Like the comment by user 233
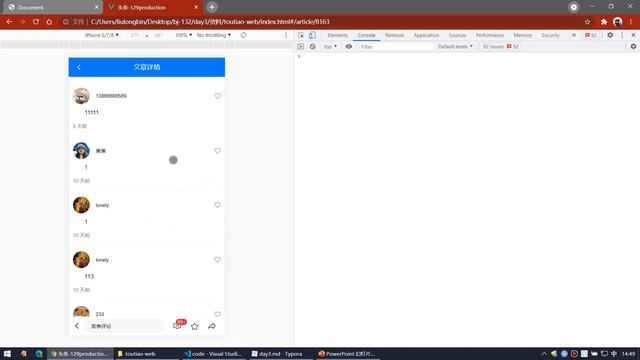The width and height of the screenshot is (640, 360). 217,314
